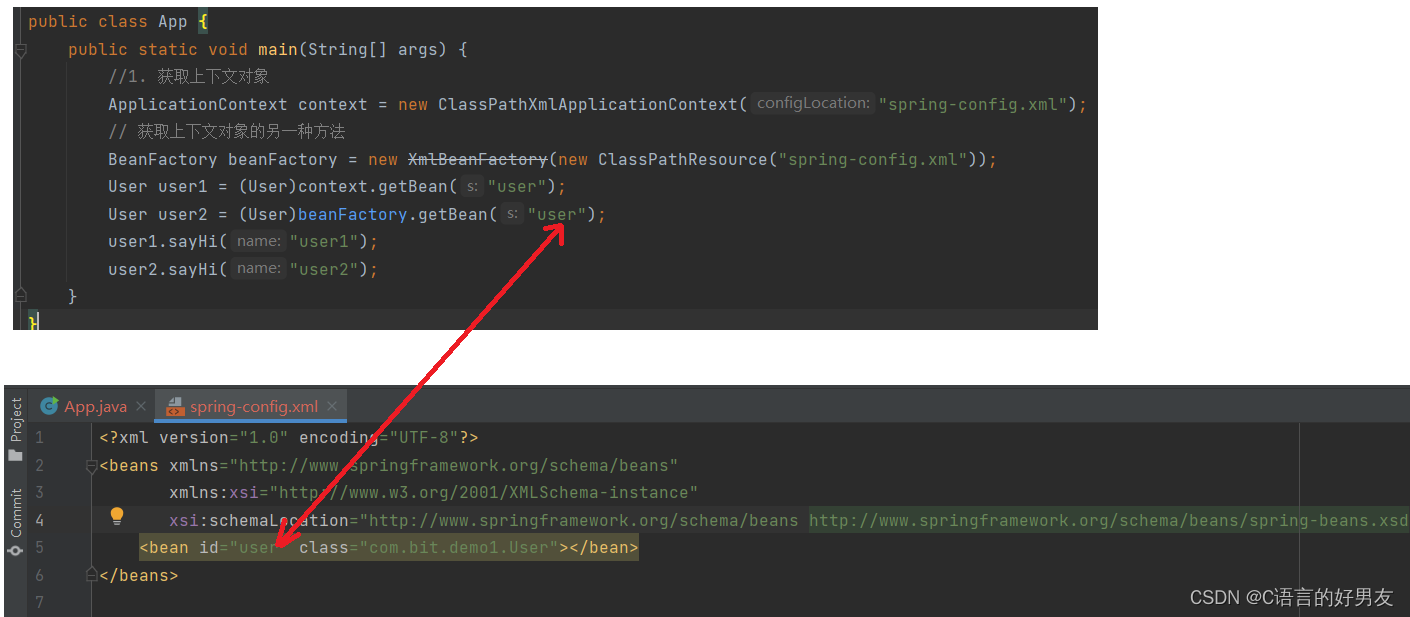
Task: Click "spring-config.xml" string inside ClassPathResource call
Action: [873, 159]
